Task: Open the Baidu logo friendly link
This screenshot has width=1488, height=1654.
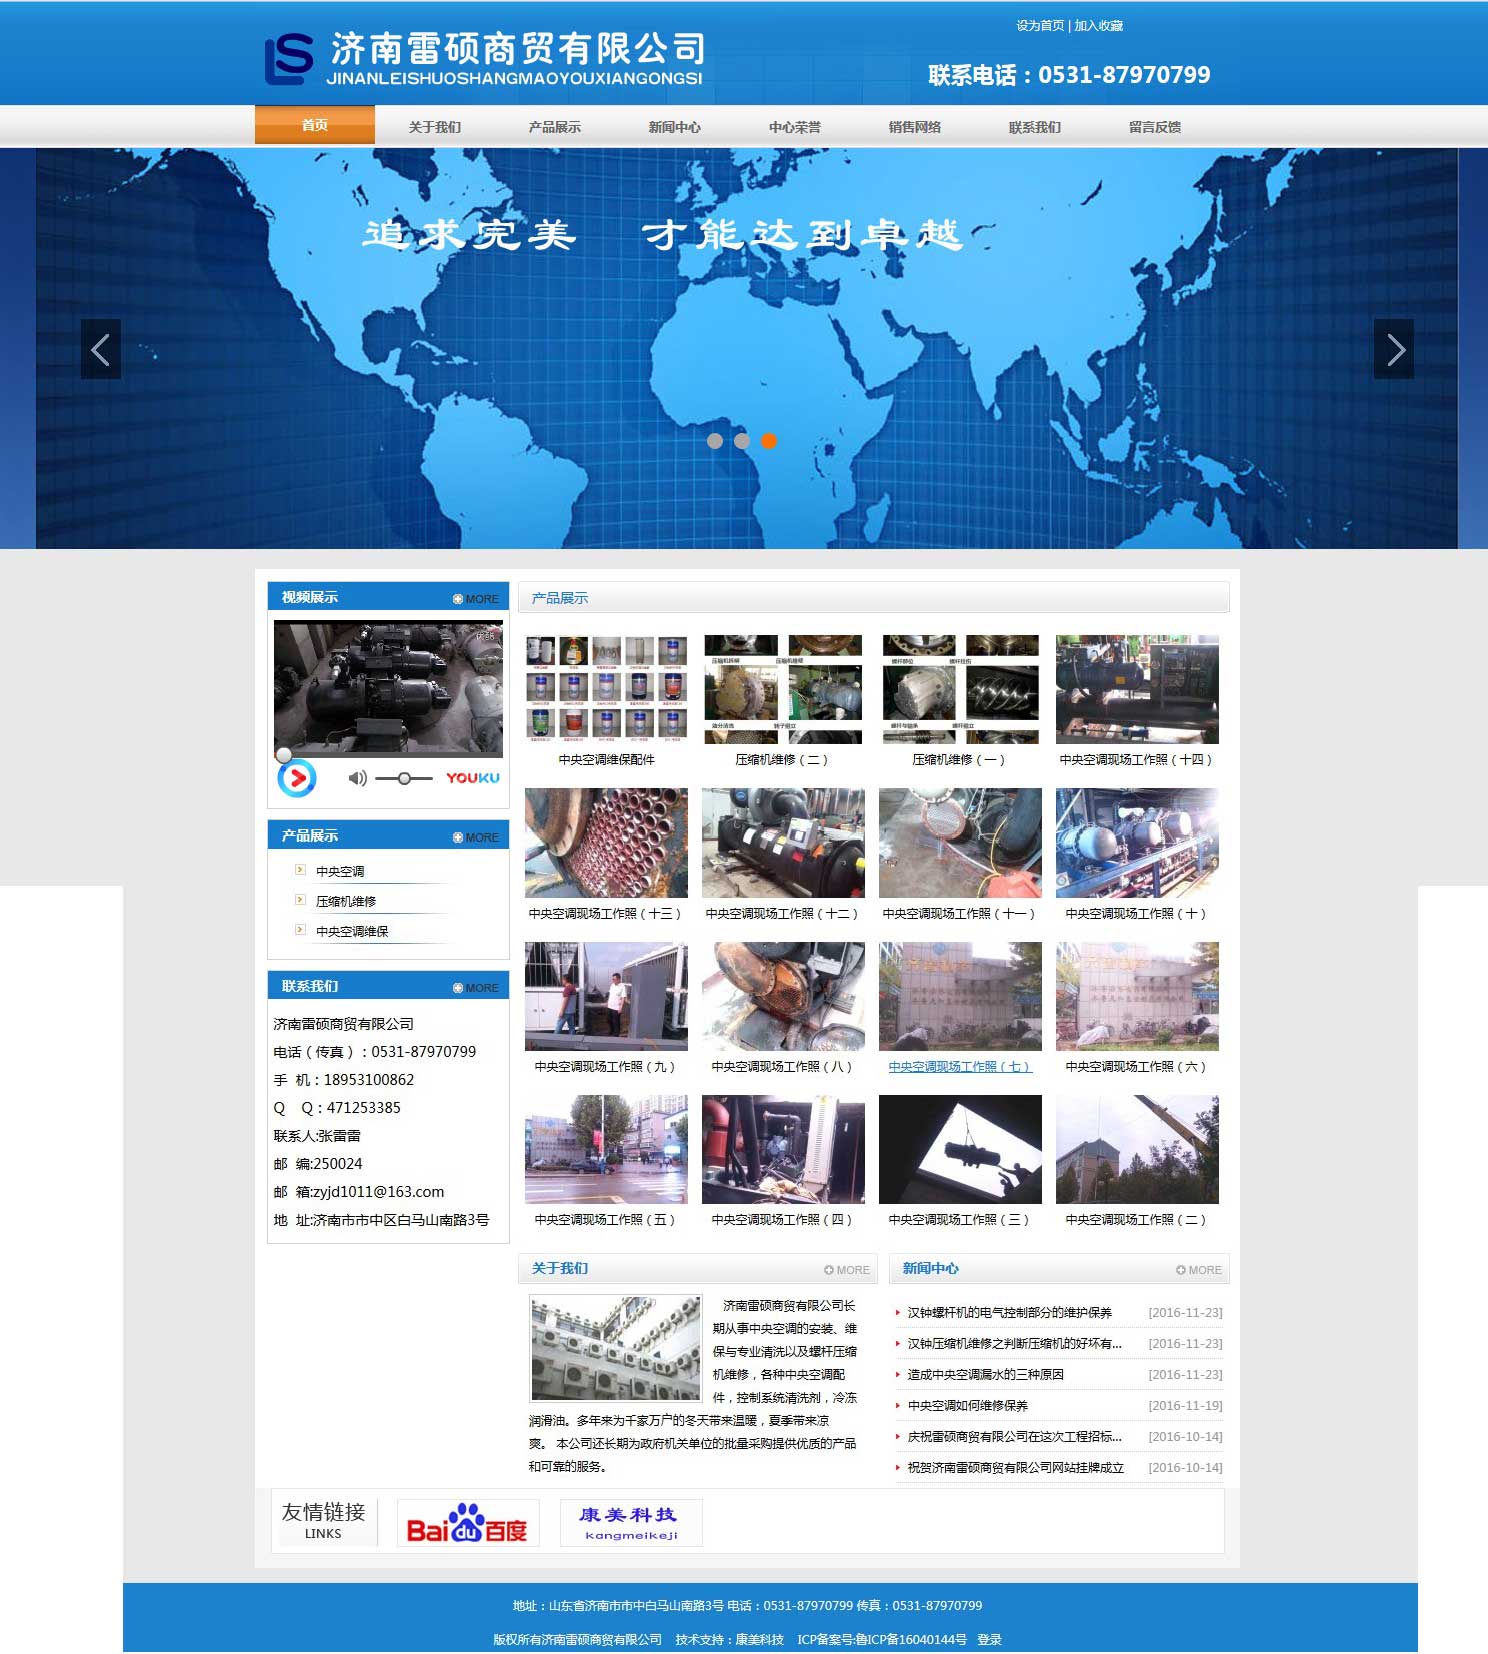Action: pos(467,1523)
